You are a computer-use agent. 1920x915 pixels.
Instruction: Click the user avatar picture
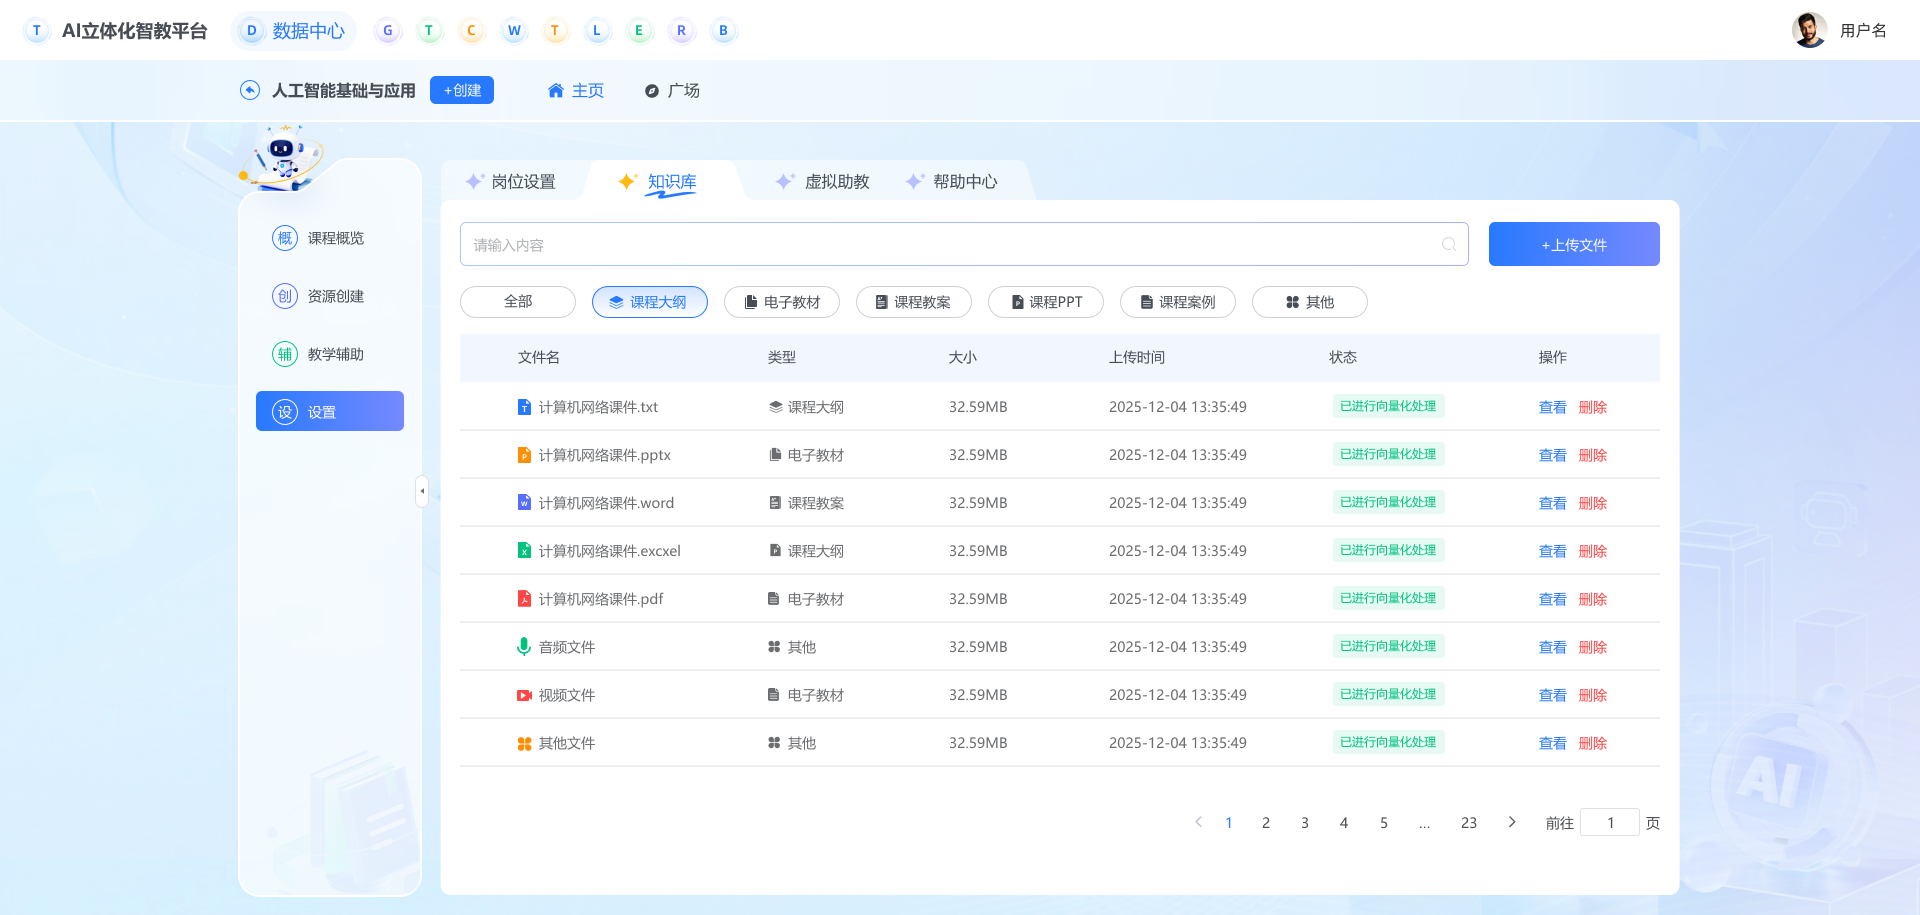1809,30
